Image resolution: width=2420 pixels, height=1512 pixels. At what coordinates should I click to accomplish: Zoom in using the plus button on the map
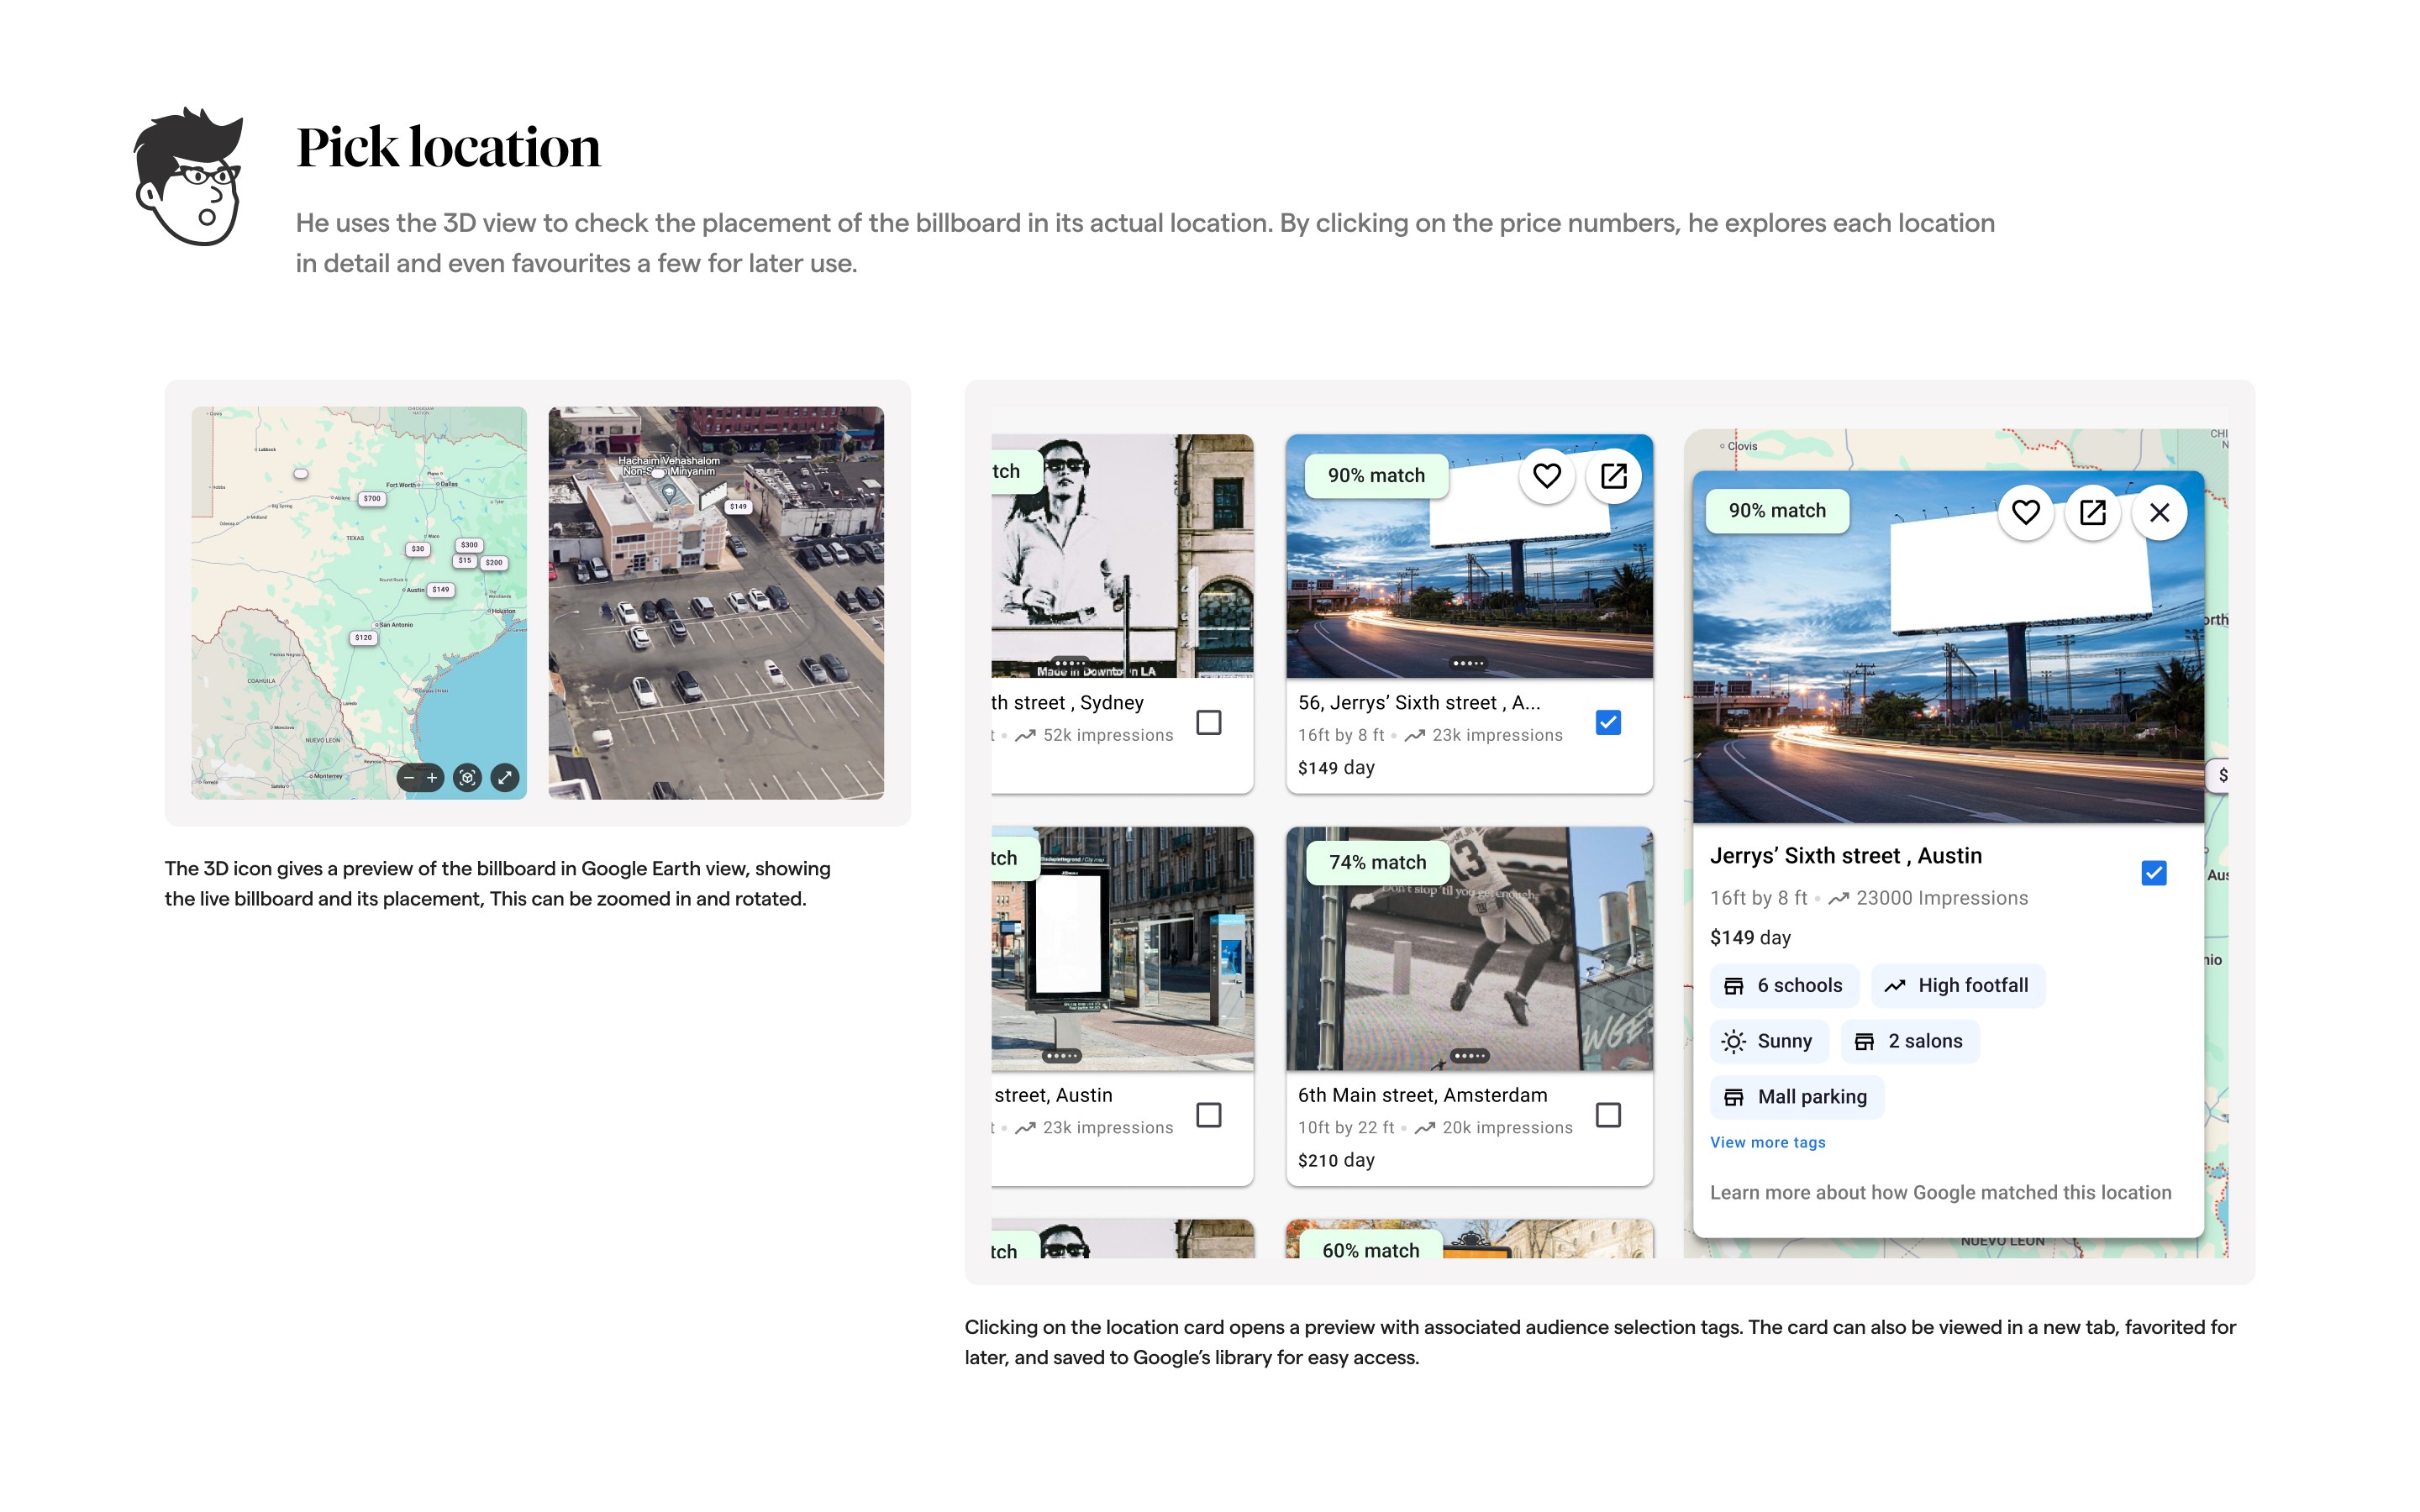[x=432, y=777]
